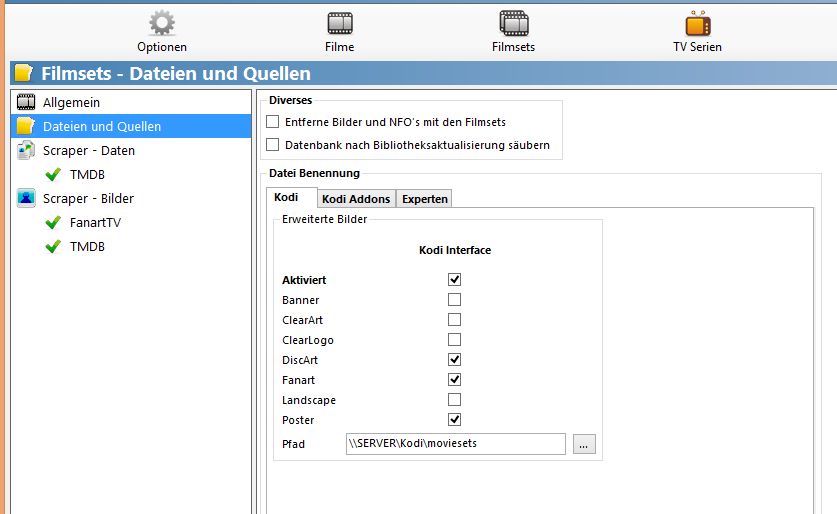
Task: Open the Filme section label
Action: pos(339,47)
